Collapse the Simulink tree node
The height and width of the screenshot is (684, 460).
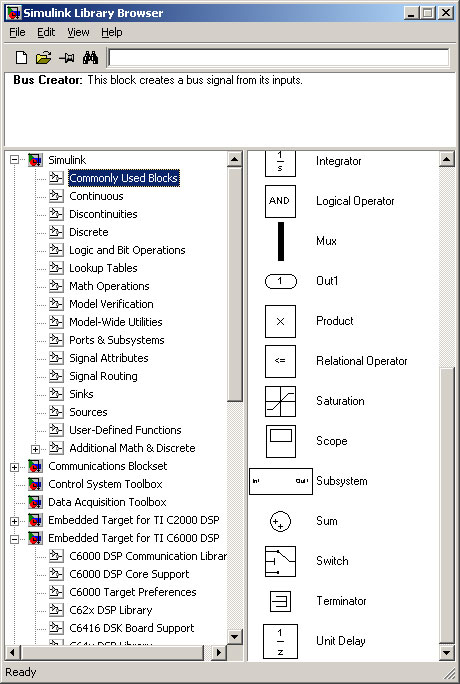pos(14,160)
